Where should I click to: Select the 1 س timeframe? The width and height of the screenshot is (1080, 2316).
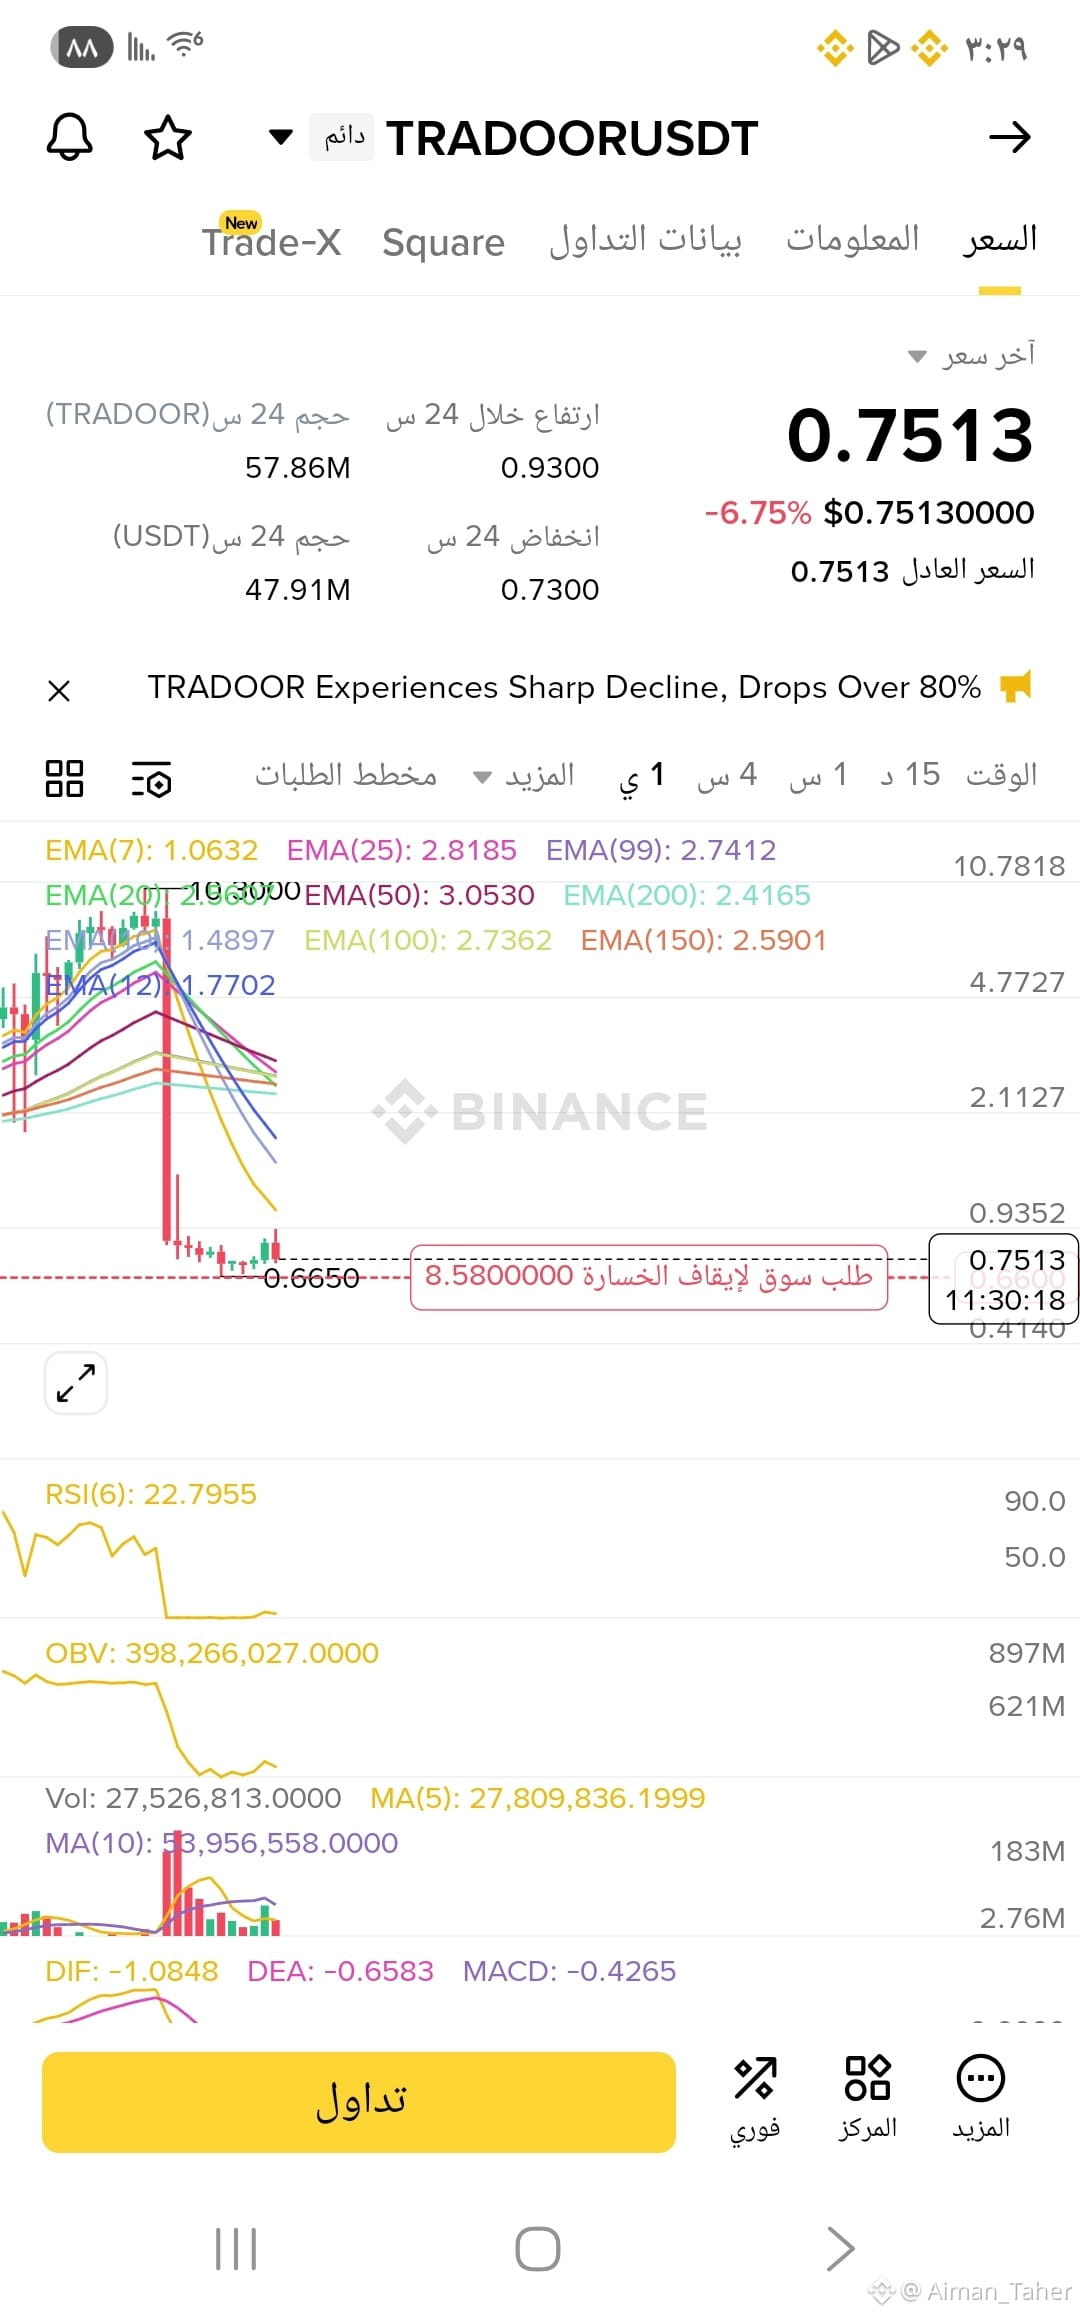tap(818, 775)
